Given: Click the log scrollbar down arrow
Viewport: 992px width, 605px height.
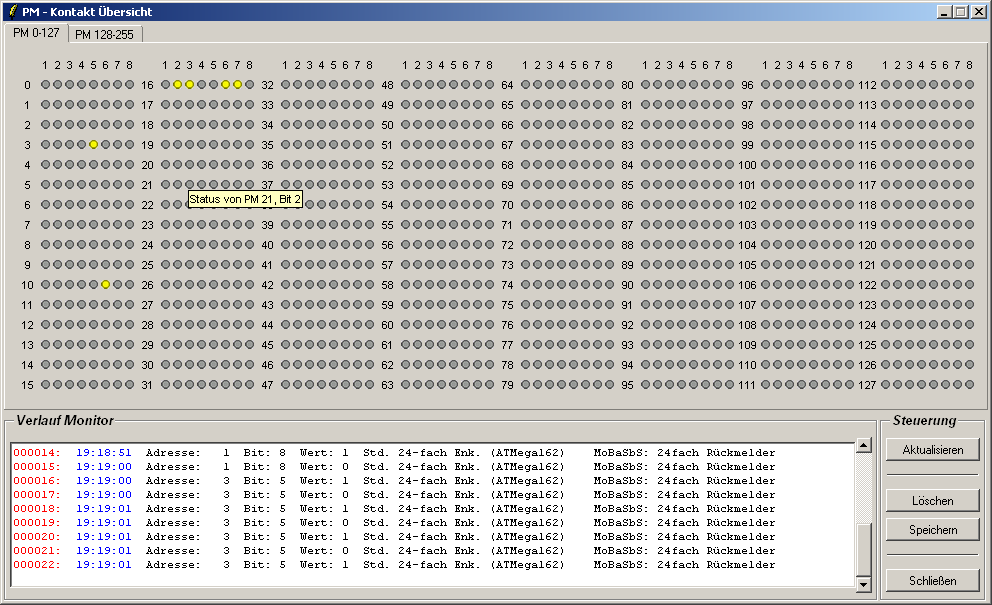Looking at the screenshot, I should tap(863, 584).
